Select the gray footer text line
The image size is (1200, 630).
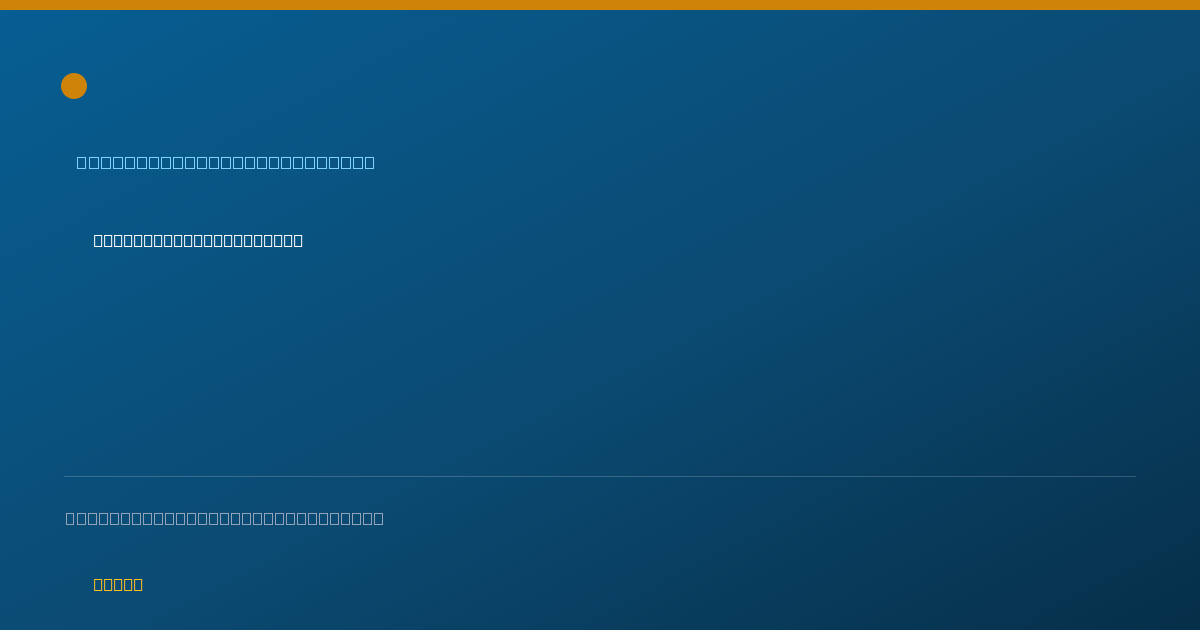pos(225,518)
